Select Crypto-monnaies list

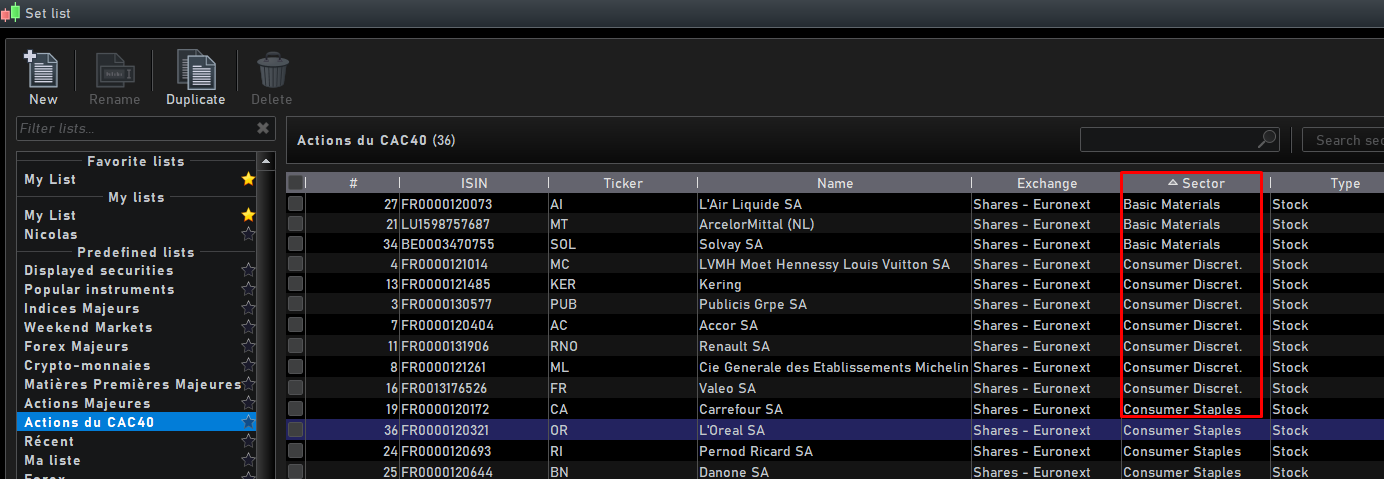point(87,366)
